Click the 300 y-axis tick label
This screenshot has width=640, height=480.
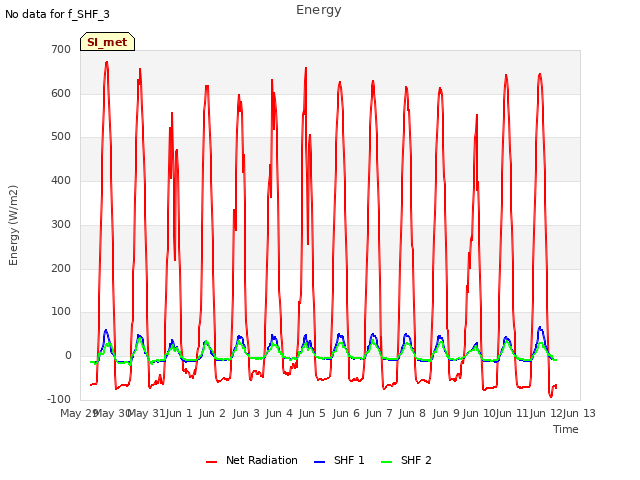tap(61, 224)
